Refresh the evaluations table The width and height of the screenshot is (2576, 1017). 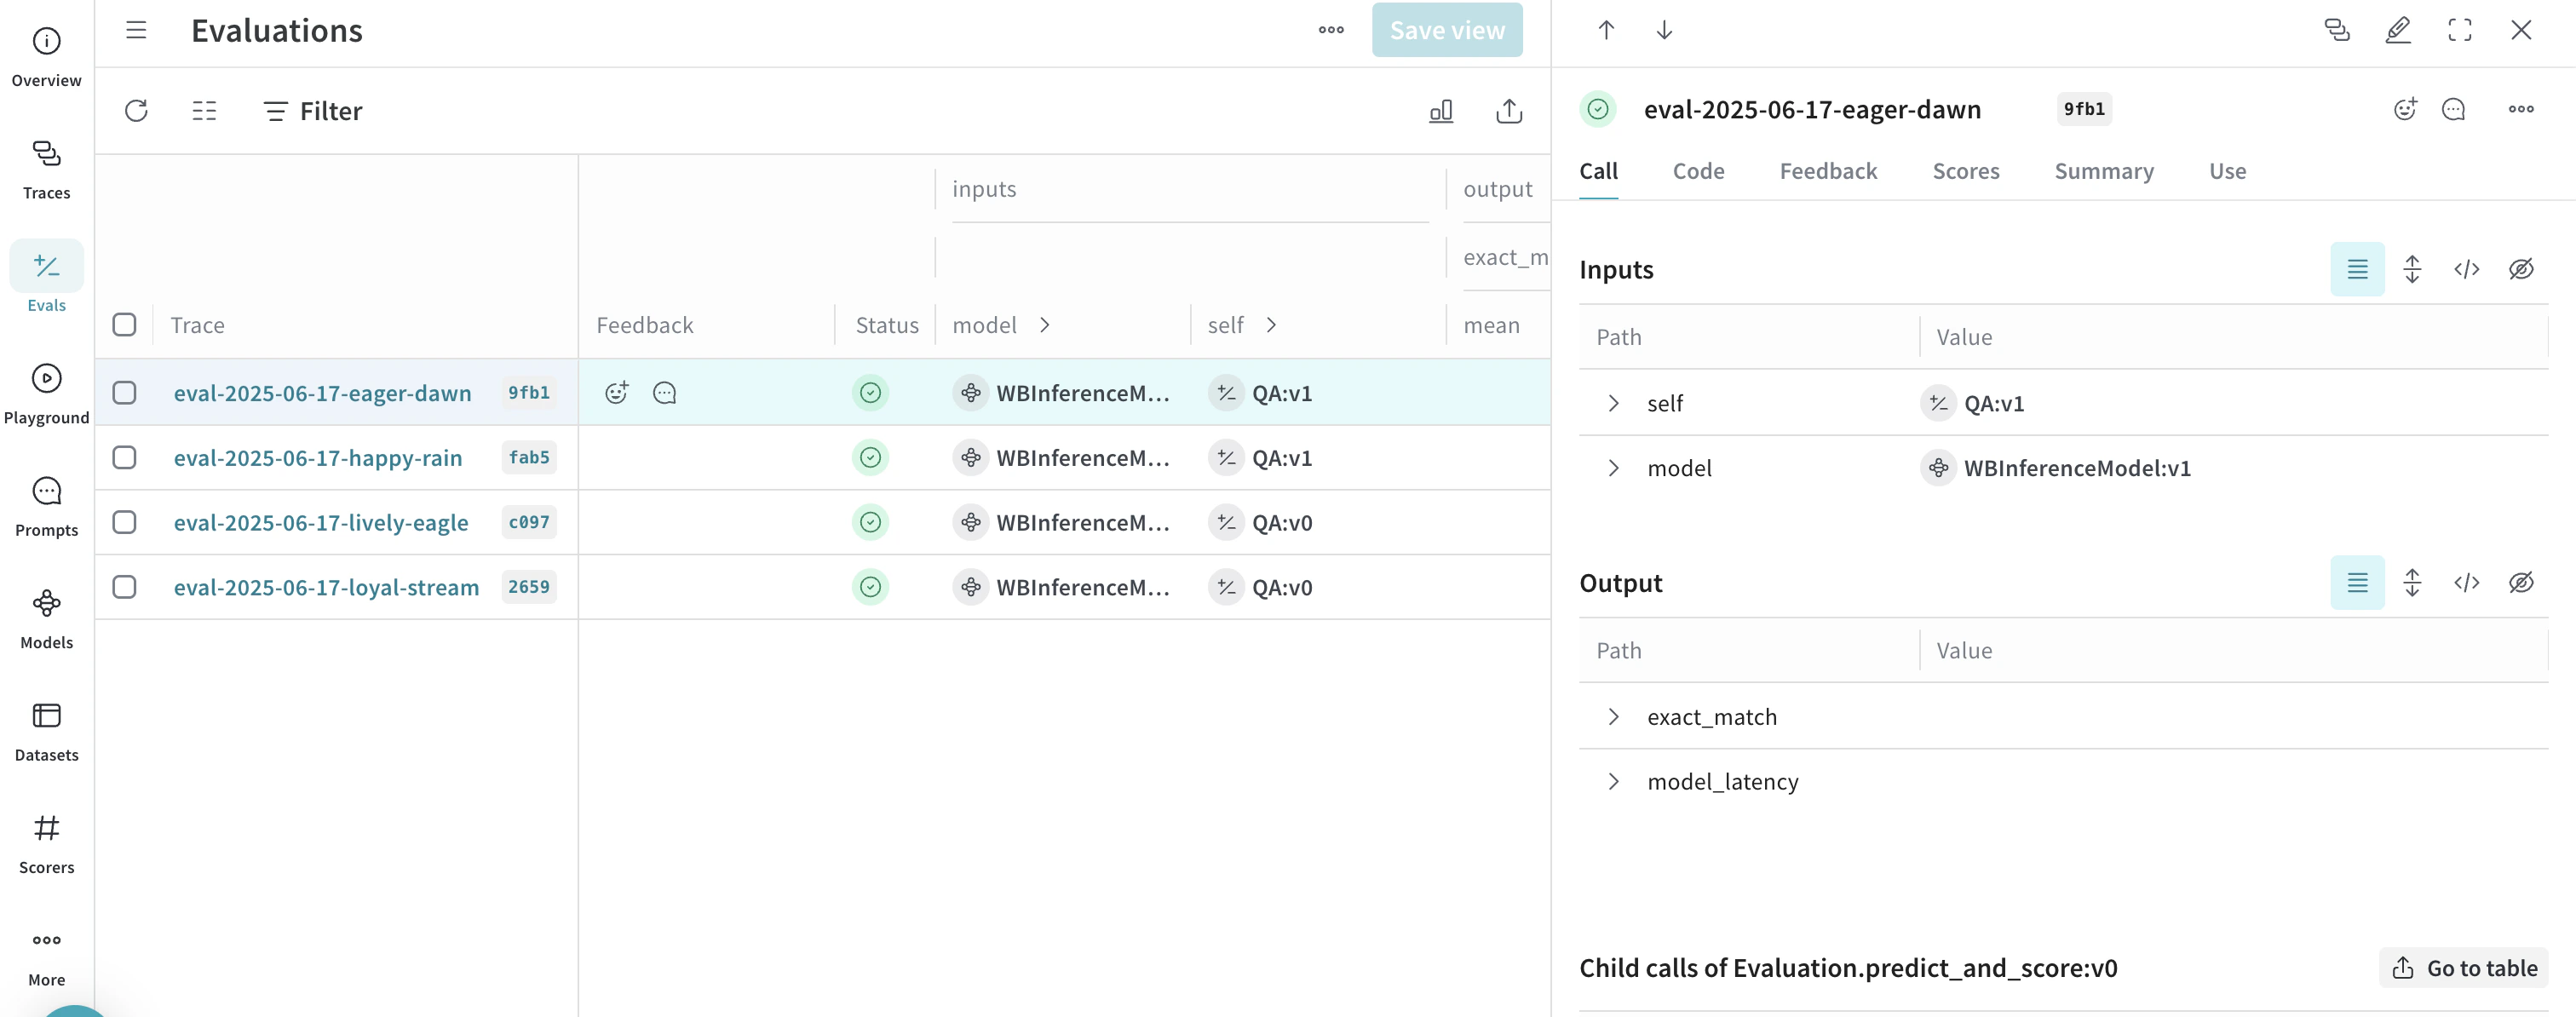tap(136, 111)
